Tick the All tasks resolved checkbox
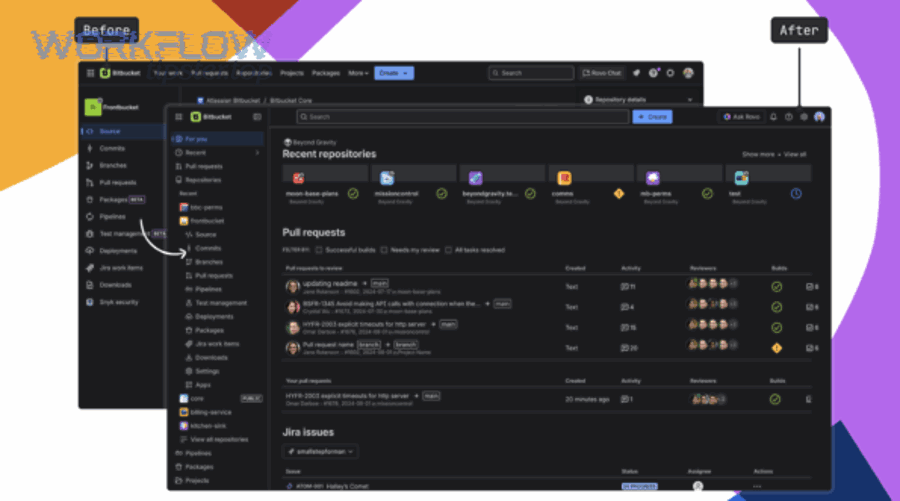This screenshot has height=501, width=900. pos(448,250)
